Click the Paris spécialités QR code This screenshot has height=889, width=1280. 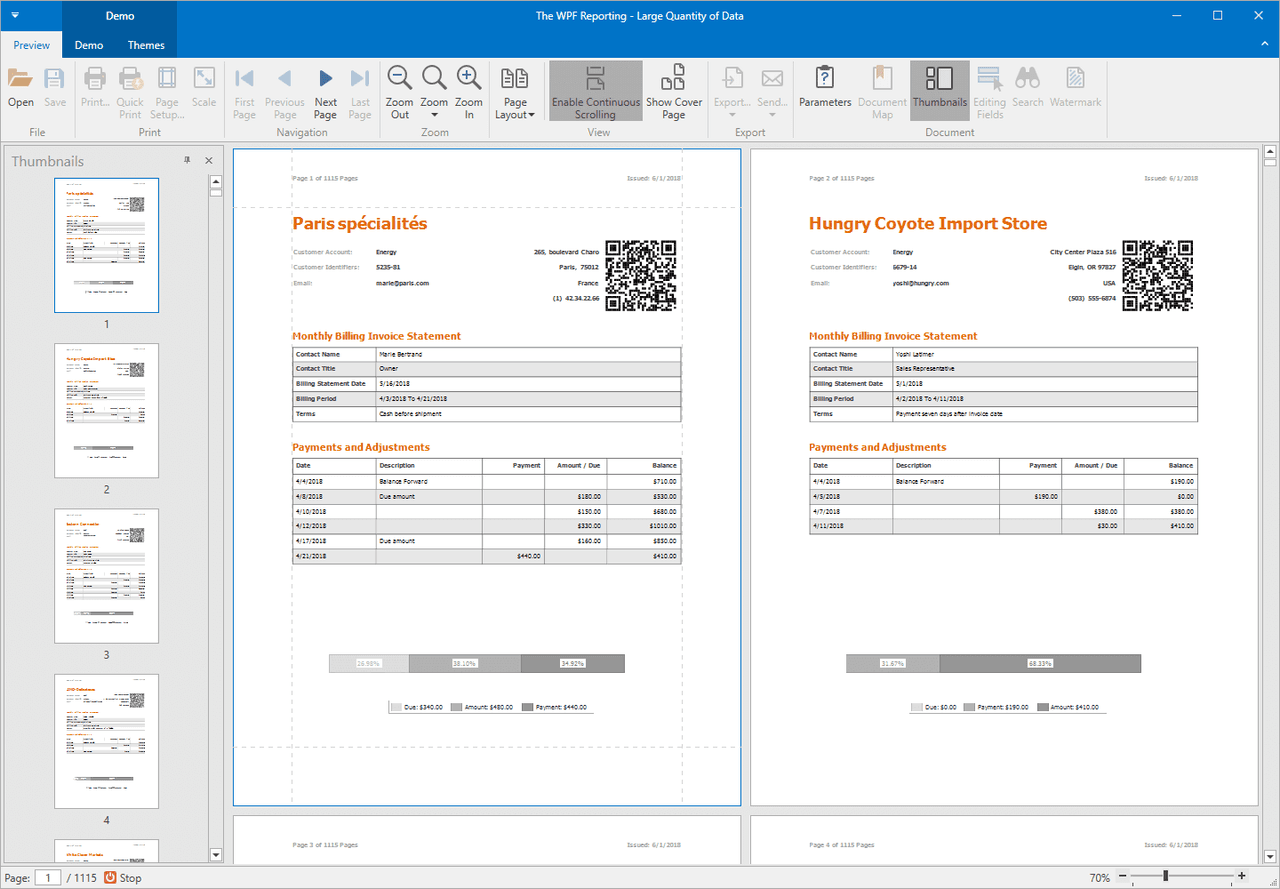642,276
